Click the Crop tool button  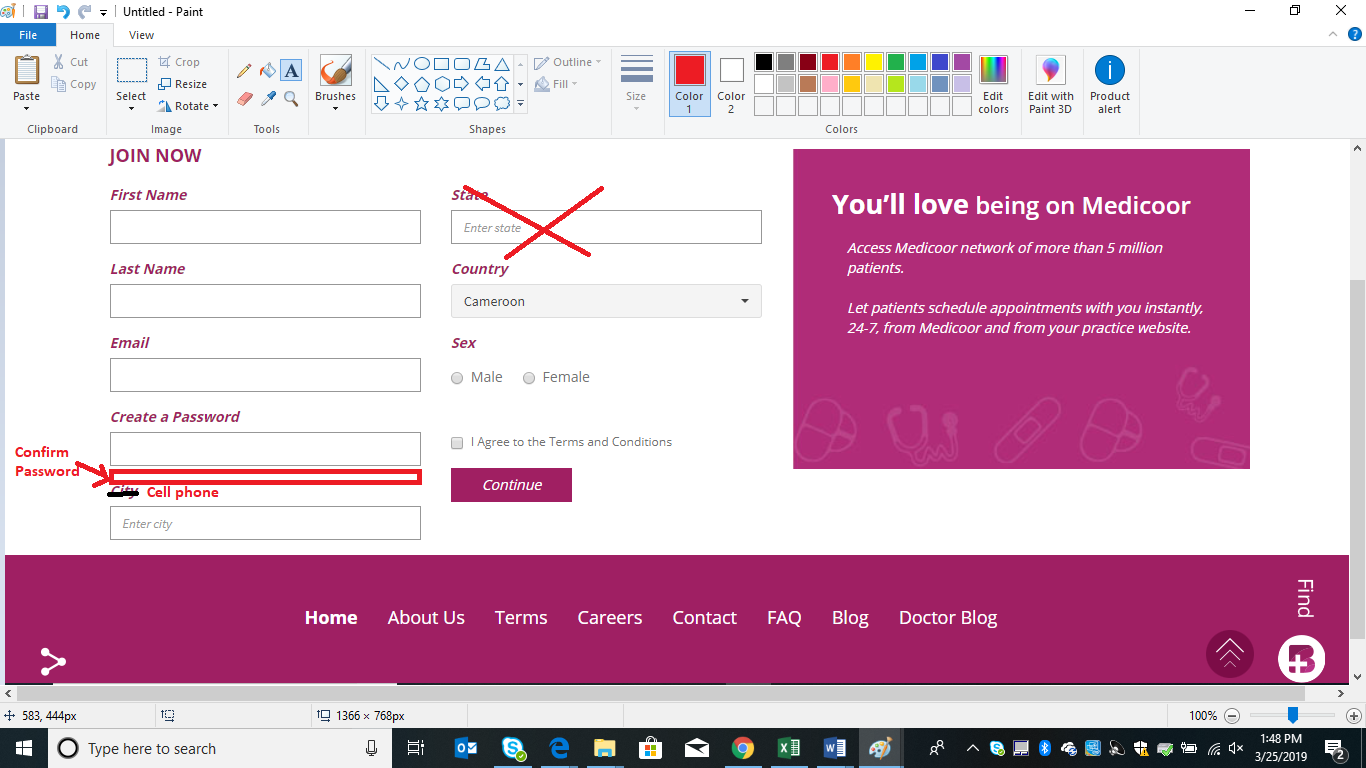click(x=179, y=62)
